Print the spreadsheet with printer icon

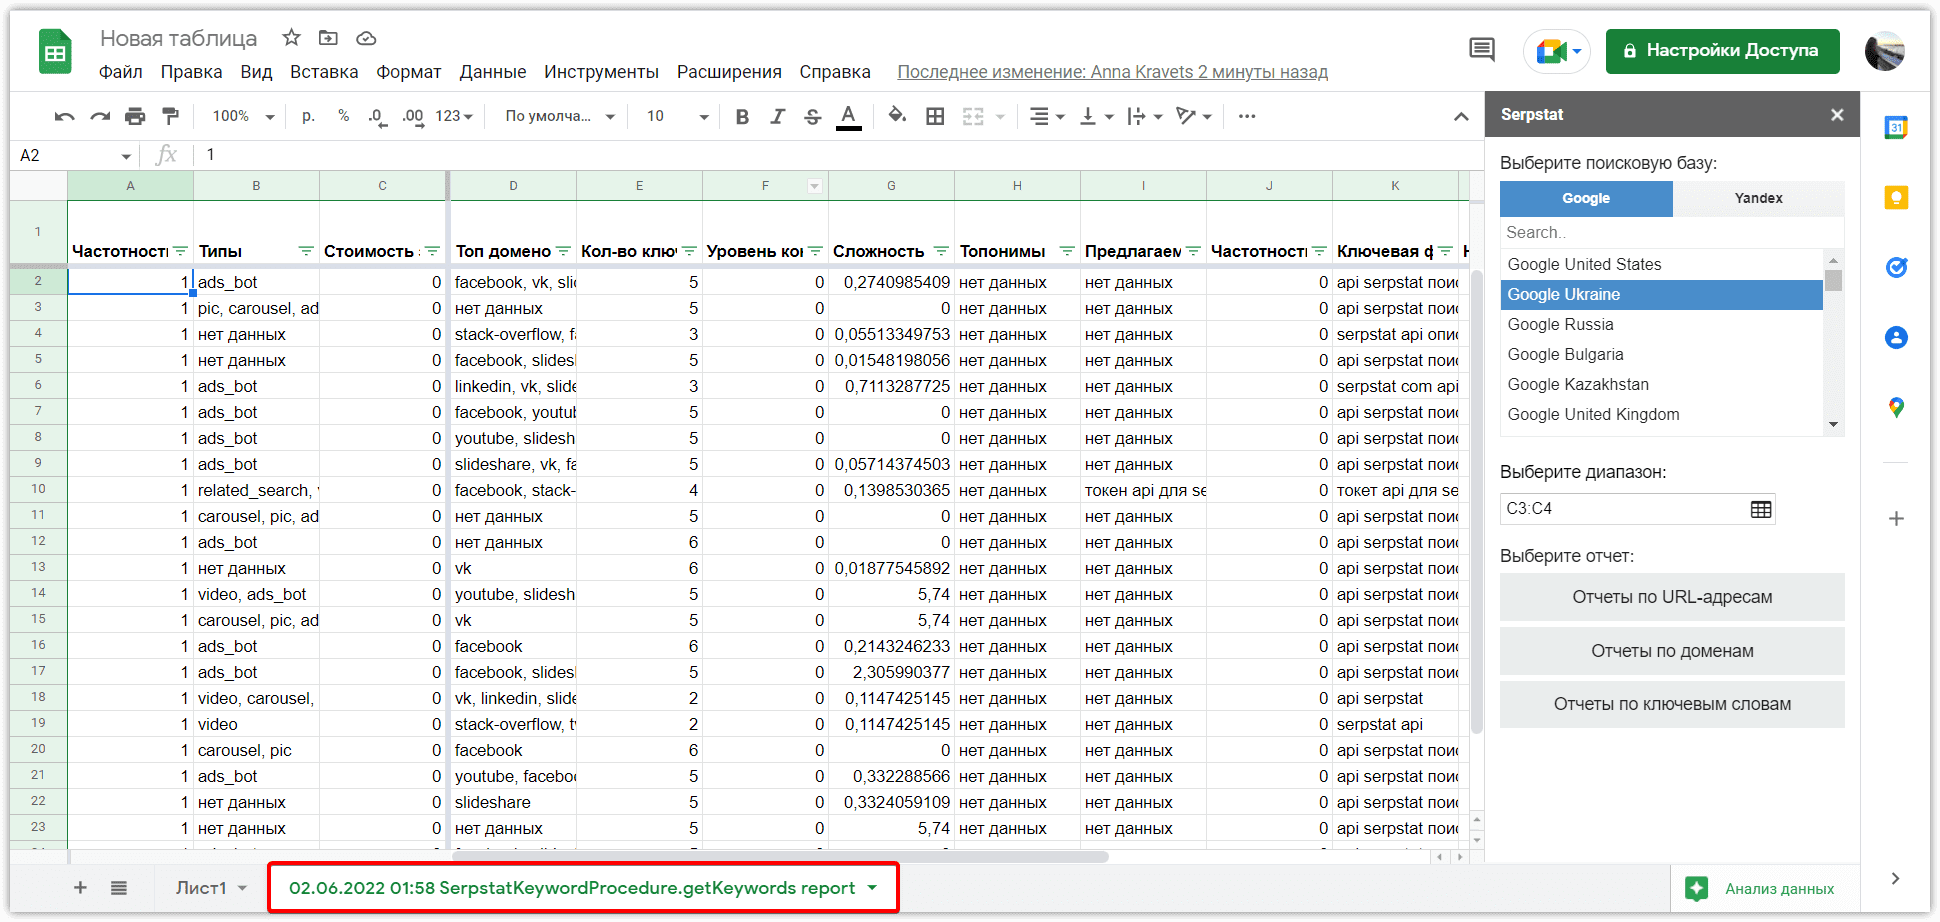[x=135, y=117]
